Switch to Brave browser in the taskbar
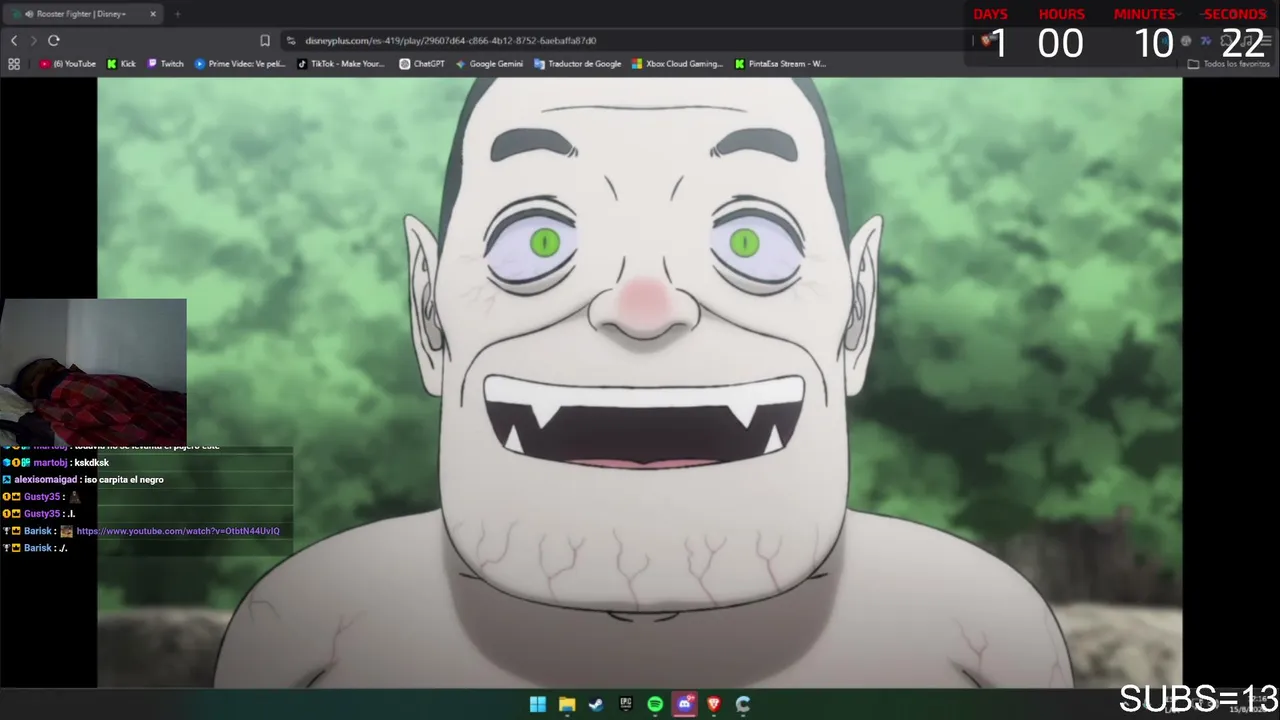The height and width of the screenshot is (720, 1280). [714, 704]
